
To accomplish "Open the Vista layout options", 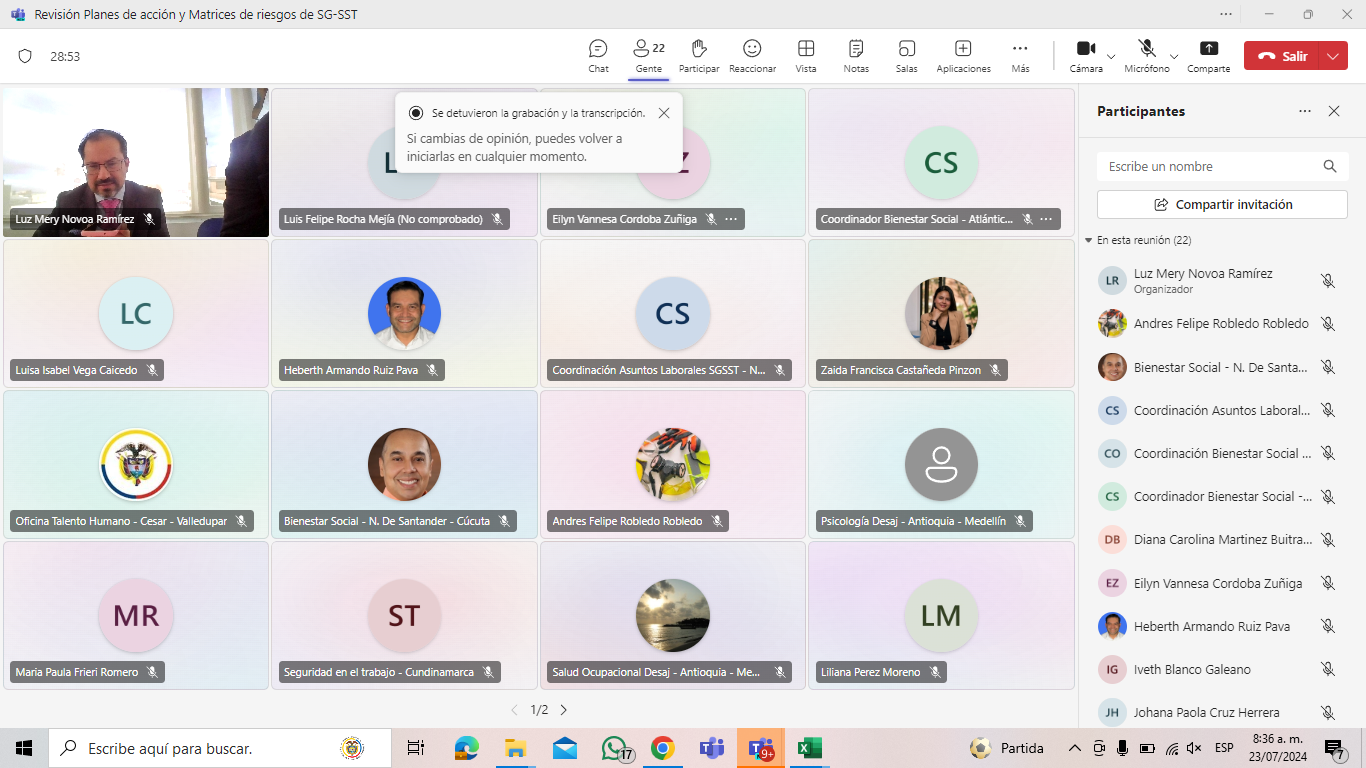I will 805,56.
